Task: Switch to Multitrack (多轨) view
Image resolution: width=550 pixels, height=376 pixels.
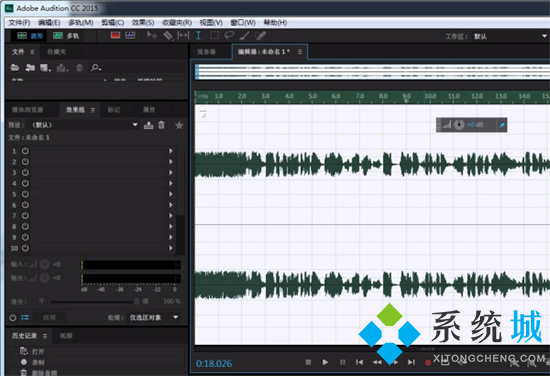Action: [x=66, y=36]
